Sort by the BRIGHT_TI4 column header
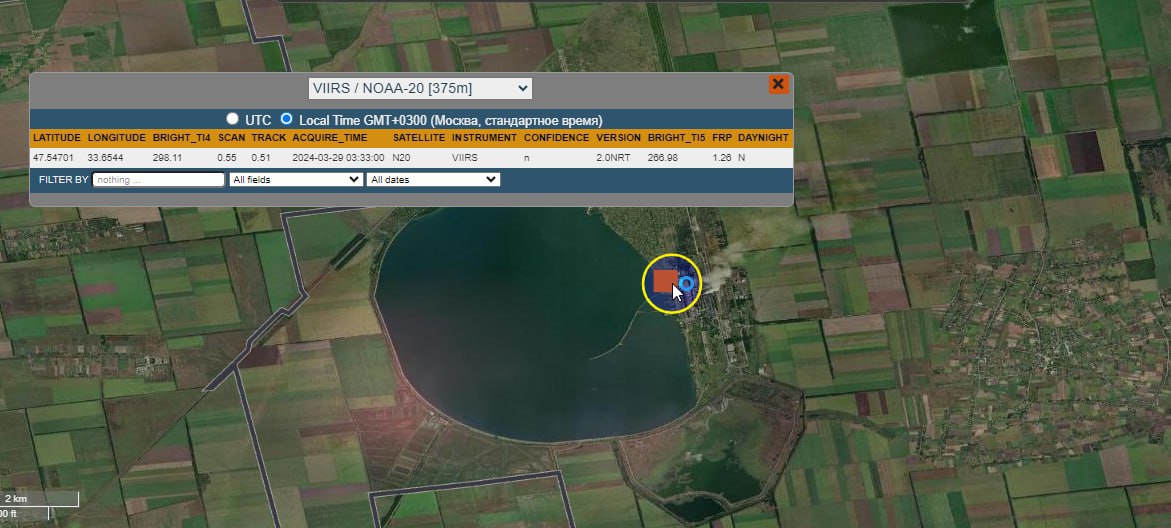The image size is (1171, 528). tap(181, 138)
